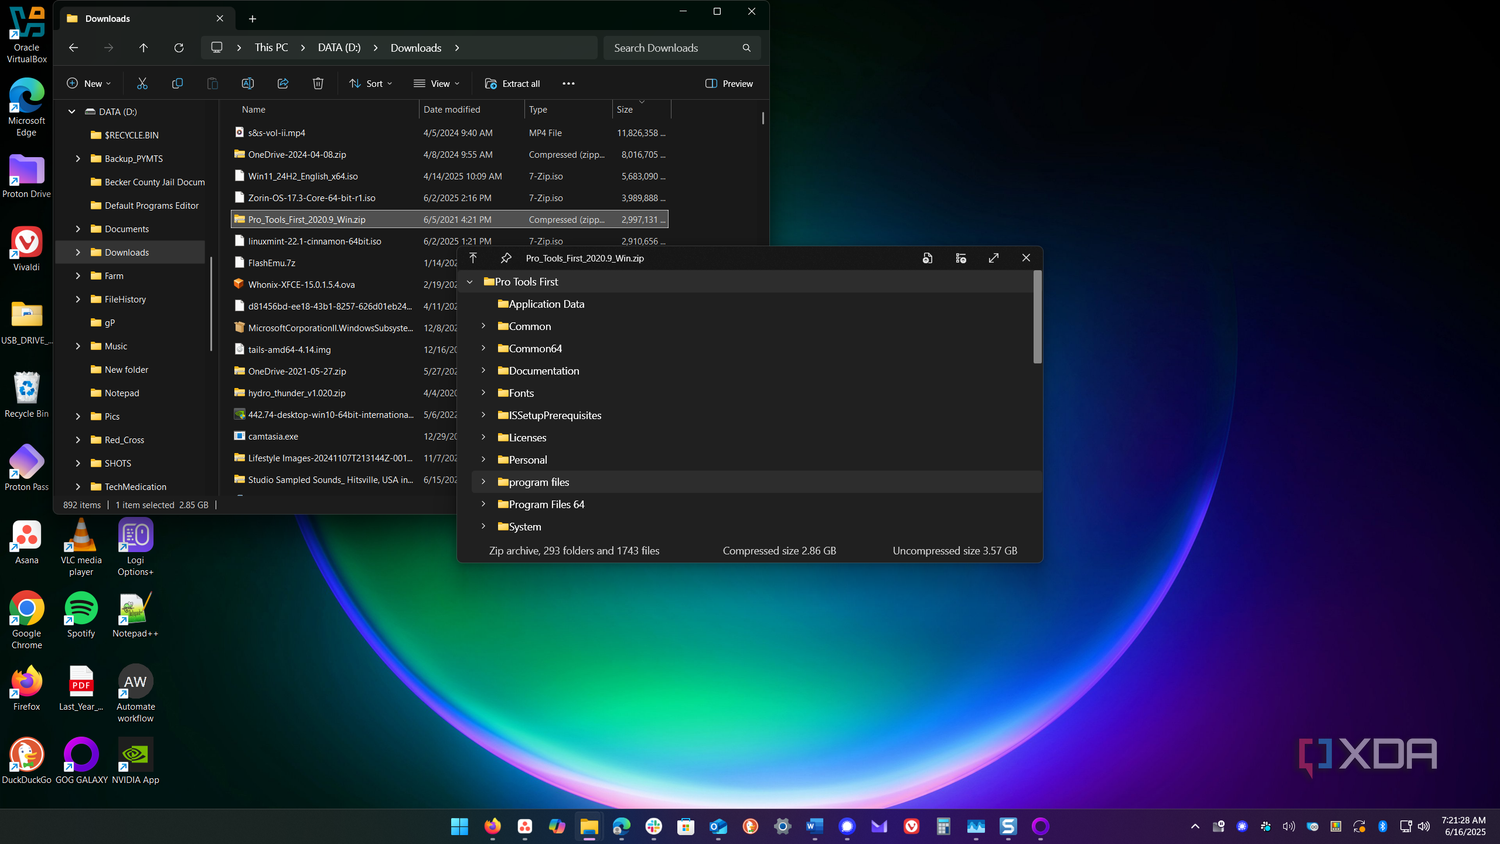Expand the Program Files 64 folder
Viewport: 1500px width, 844px height.
tap(484, 504)
